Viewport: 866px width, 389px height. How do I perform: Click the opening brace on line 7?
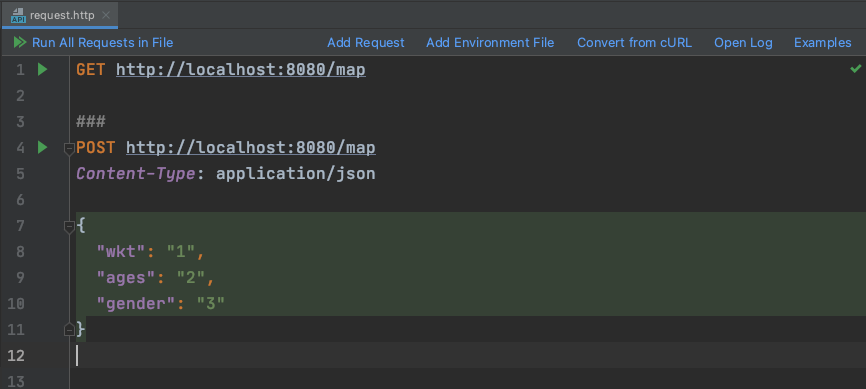click(x=81, y=226)
